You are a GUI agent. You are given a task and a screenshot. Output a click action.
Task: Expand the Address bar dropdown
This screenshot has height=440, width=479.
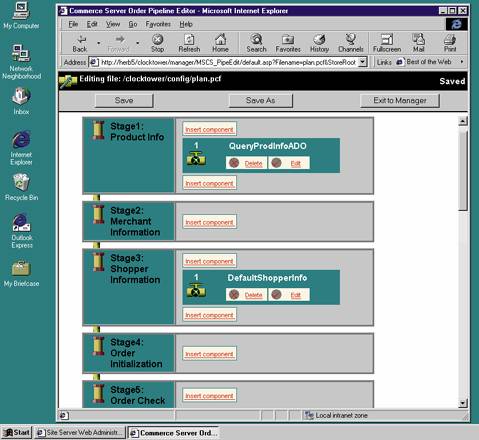pyautogui.click(x=363, y=62)
